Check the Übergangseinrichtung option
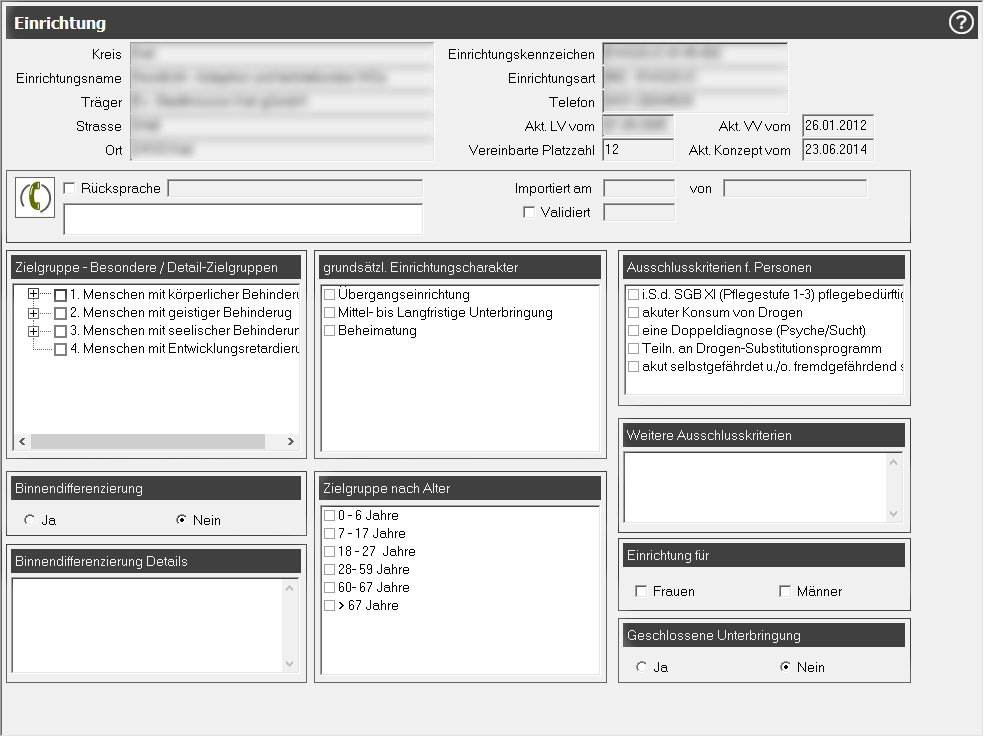 point(329,295)
